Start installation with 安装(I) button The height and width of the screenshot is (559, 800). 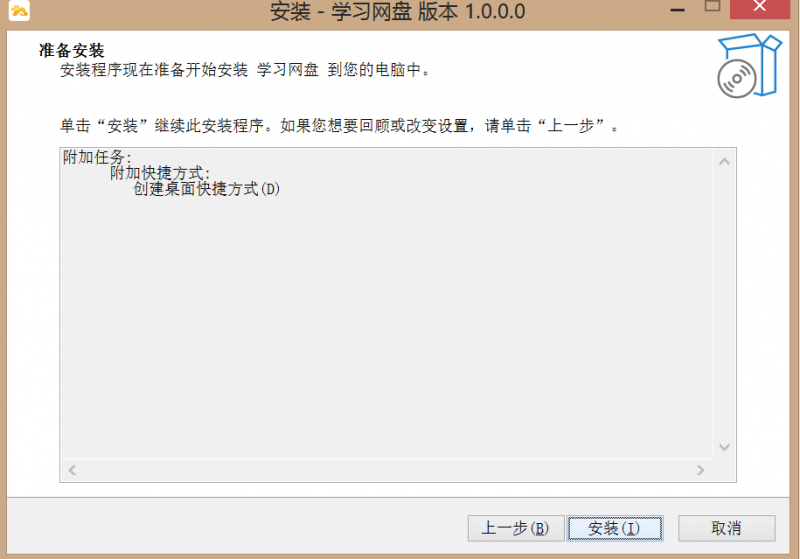[615, 528]
